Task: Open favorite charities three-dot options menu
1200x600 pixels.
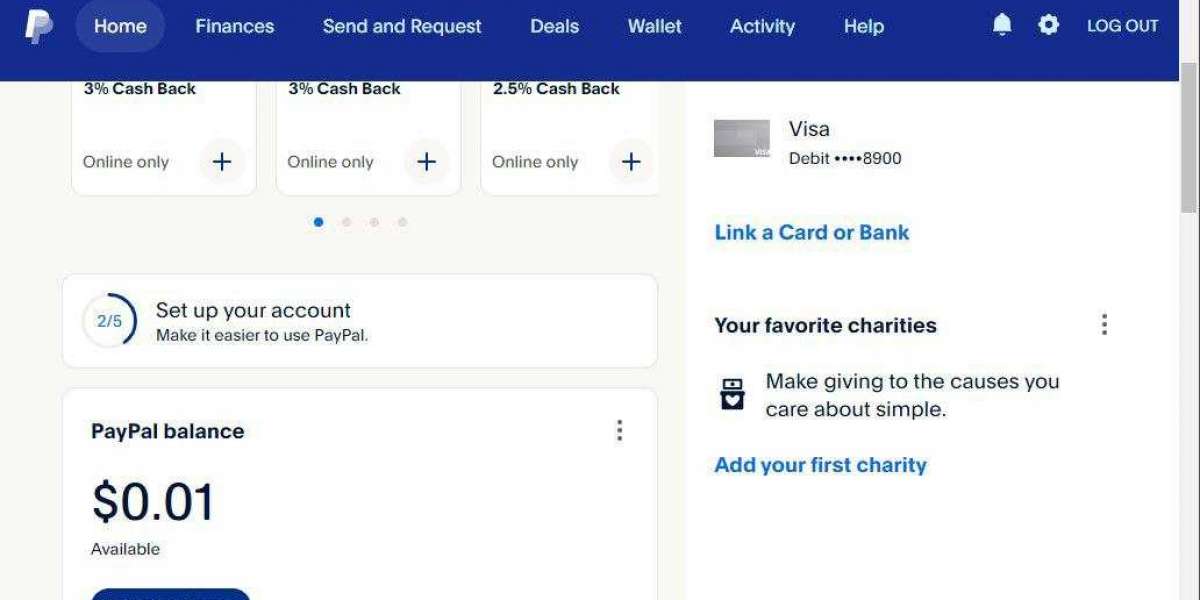Action: pyautogui.click(x=1104, y=325)
